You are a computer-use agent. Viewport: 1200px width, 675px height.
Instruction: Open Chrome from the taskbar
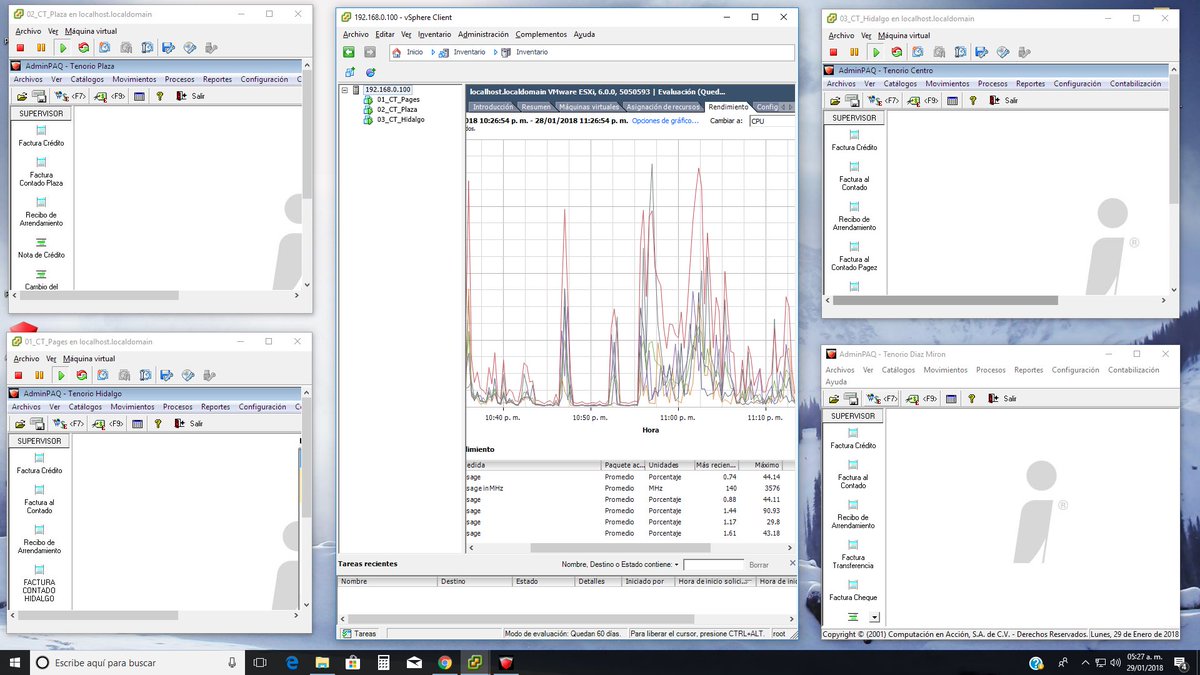point(444,662)
